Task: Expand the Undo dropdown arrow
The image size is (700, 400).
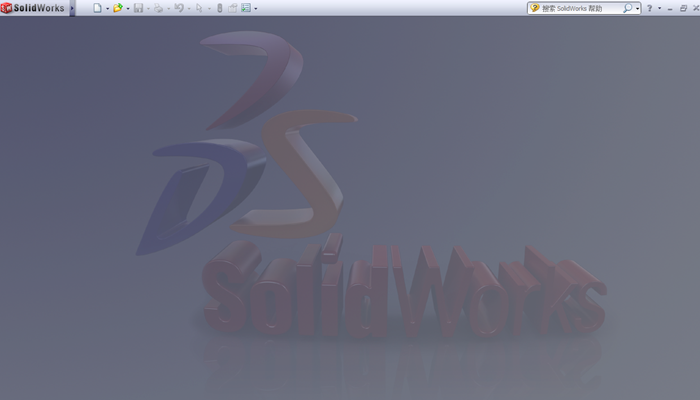Action: pos(189,8)
